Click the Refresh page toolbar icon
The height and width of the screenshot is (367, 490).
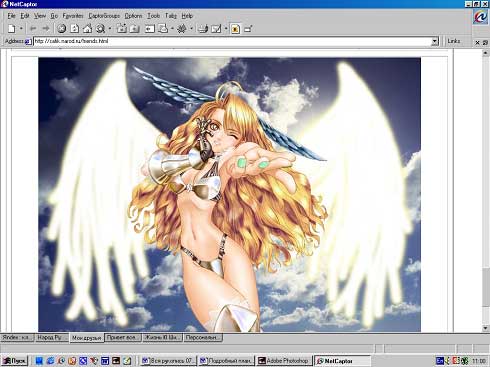[75, 29]
